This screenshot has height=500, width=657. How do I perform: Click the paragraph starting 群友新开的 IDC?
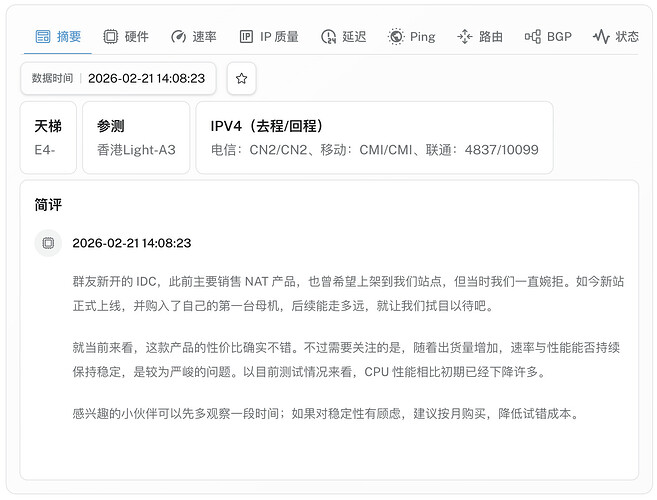349,293
